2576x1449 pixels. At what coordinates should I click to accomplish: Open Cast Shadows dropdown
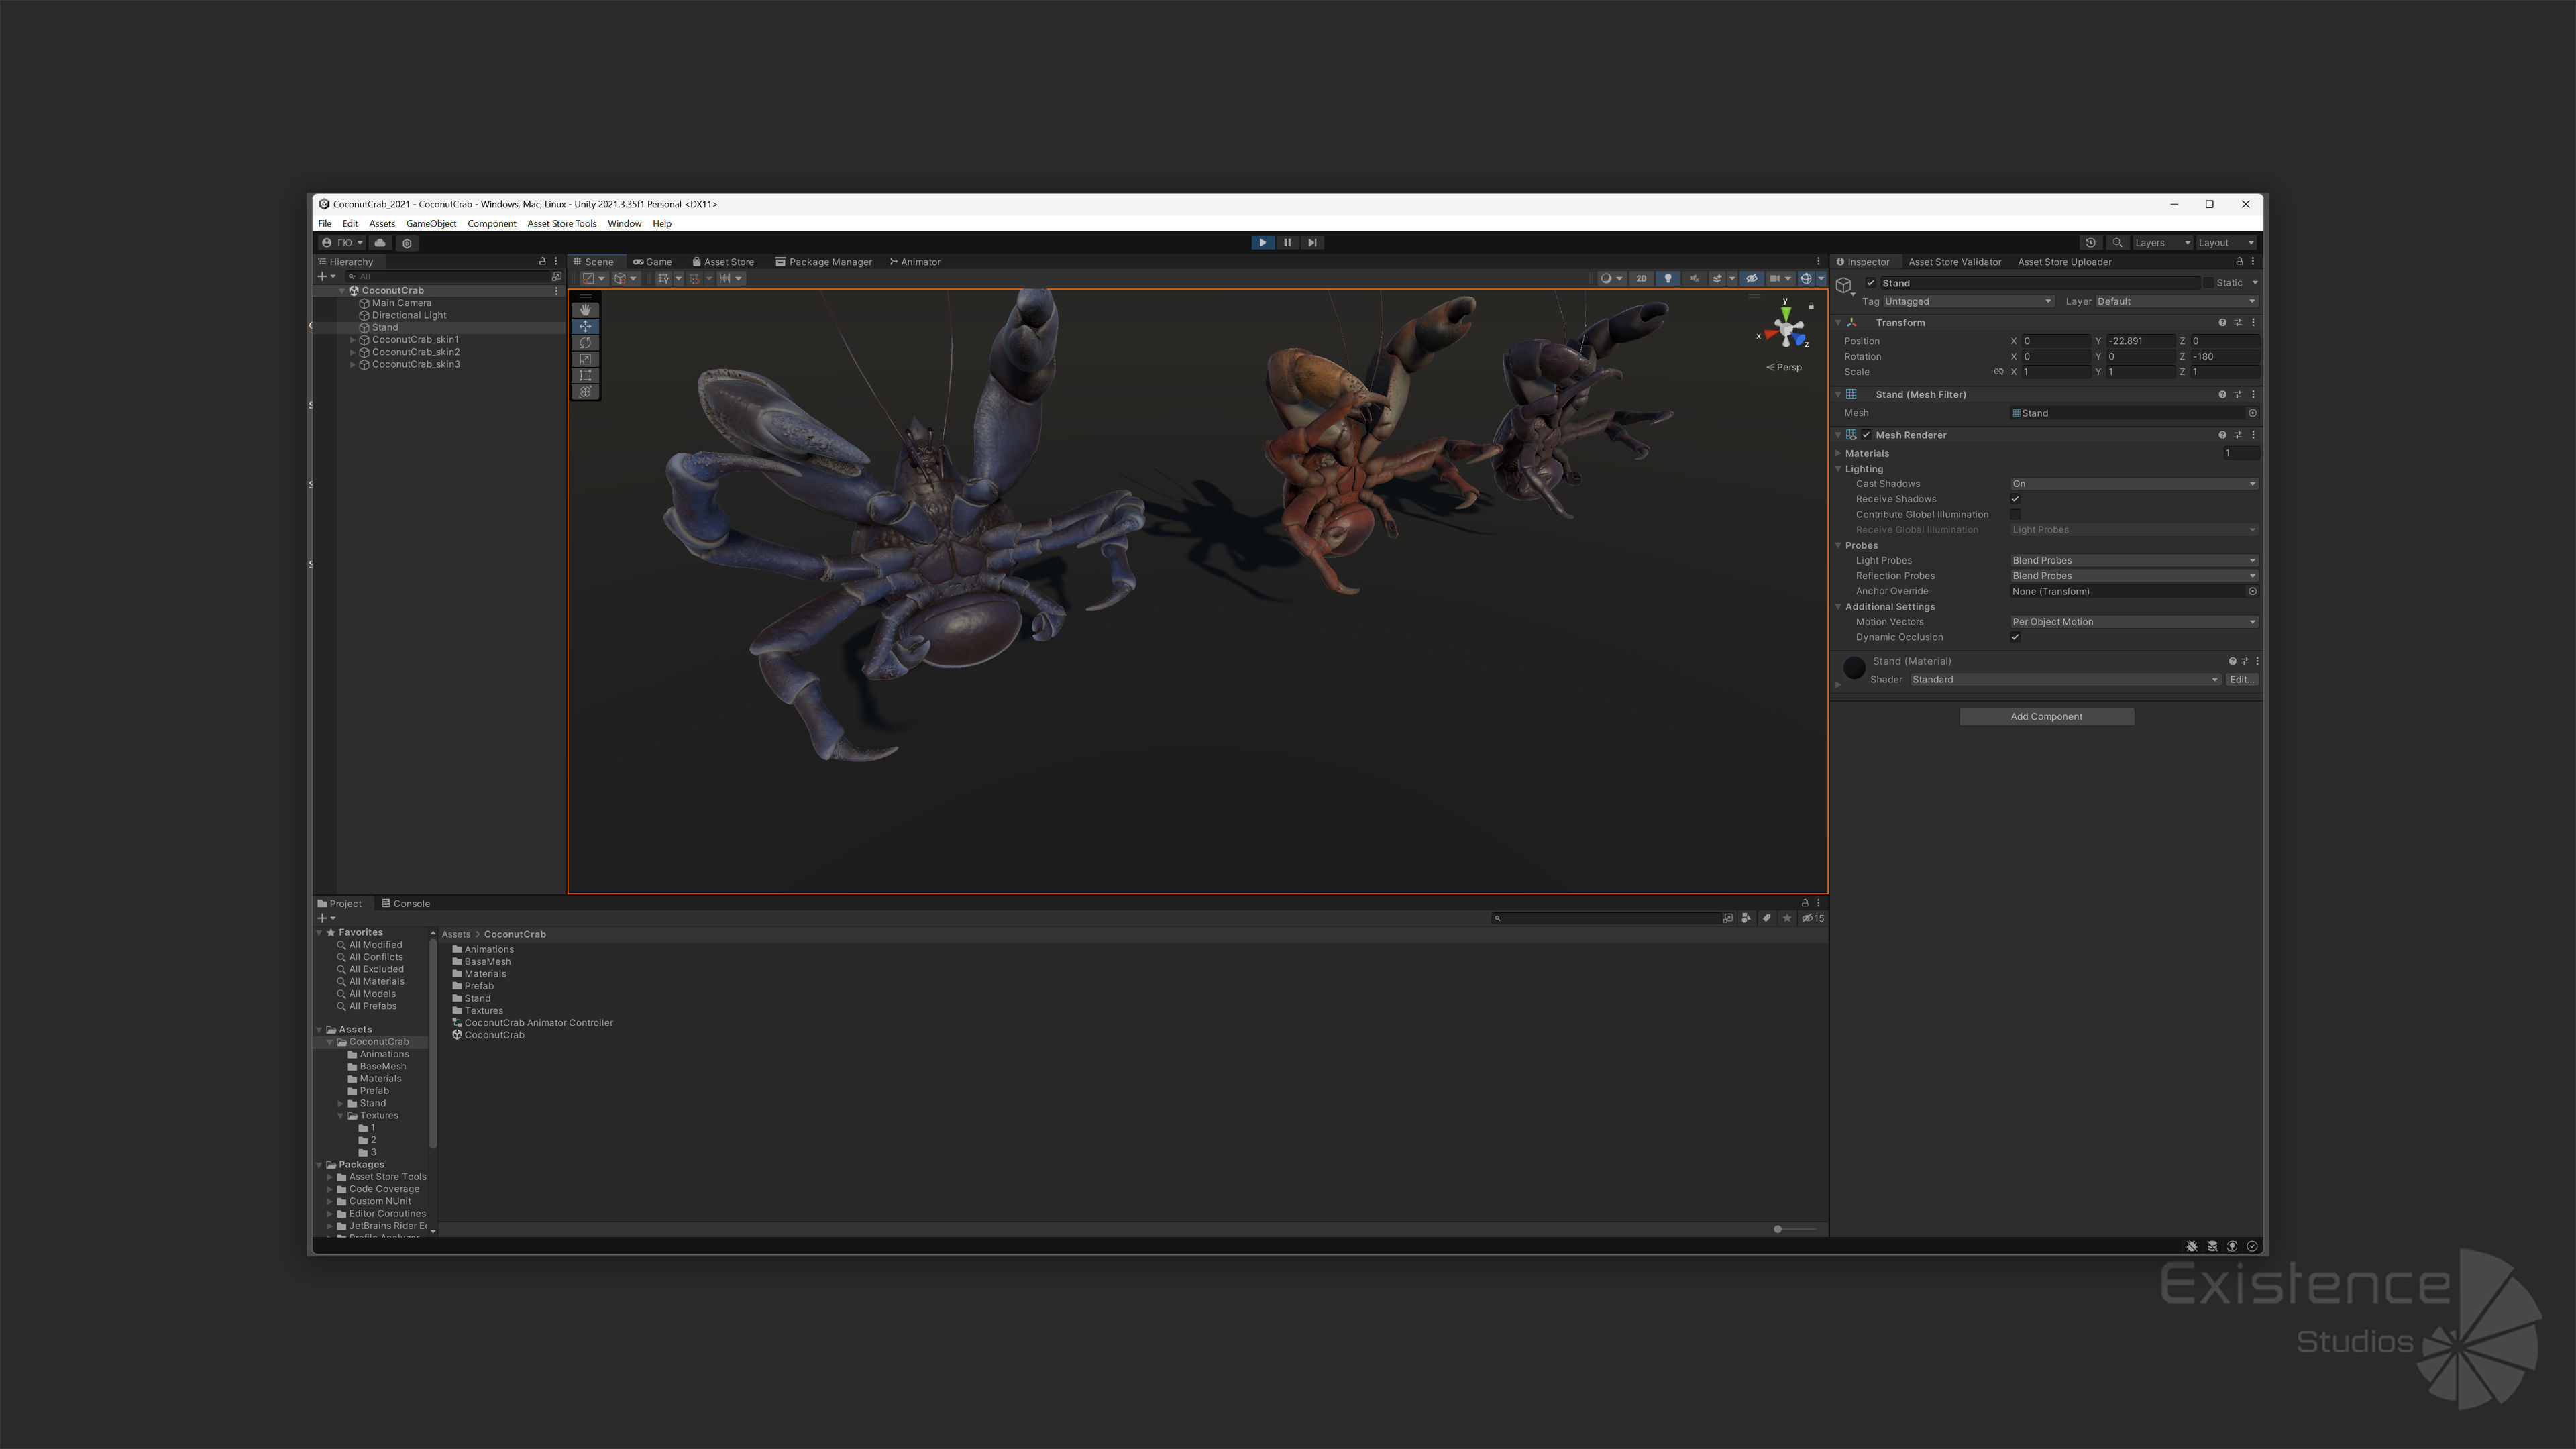(x=2133, y=484)
